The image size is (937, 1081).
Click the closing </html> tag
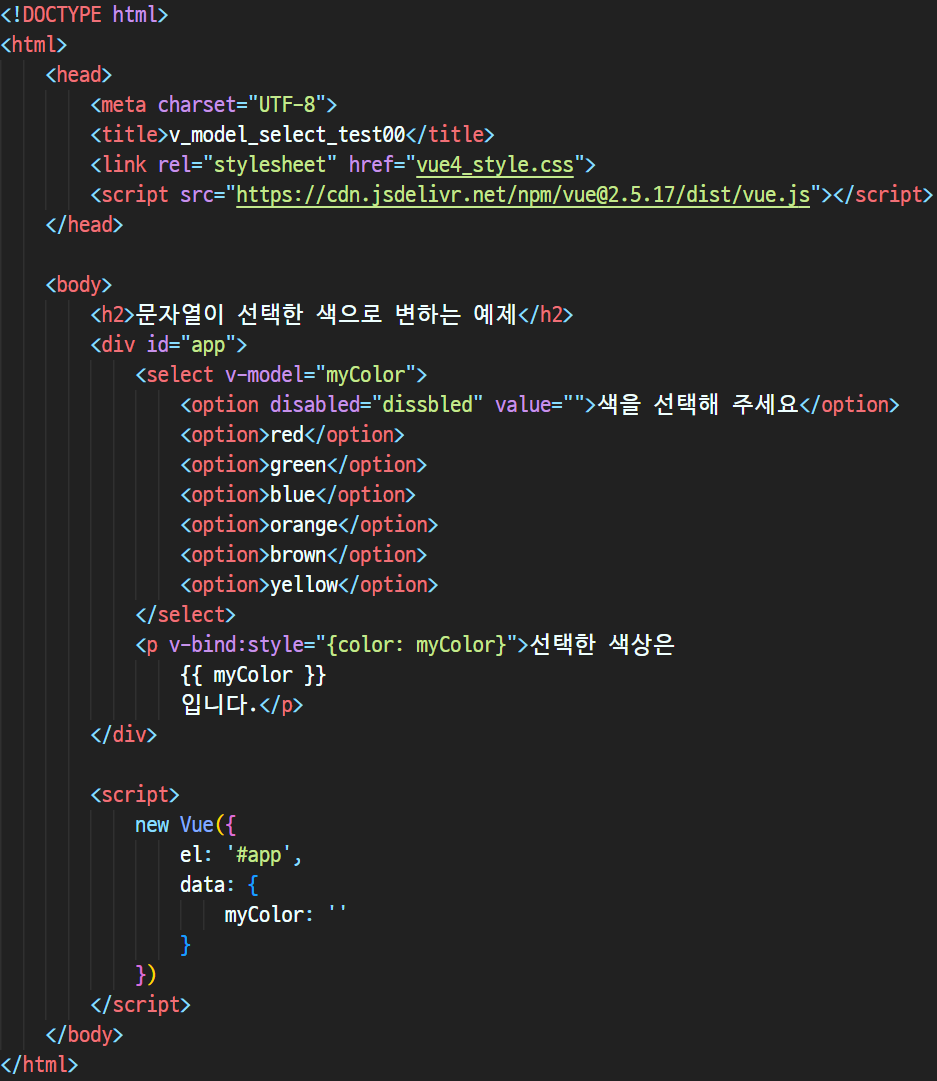[x=39, y=1065]
